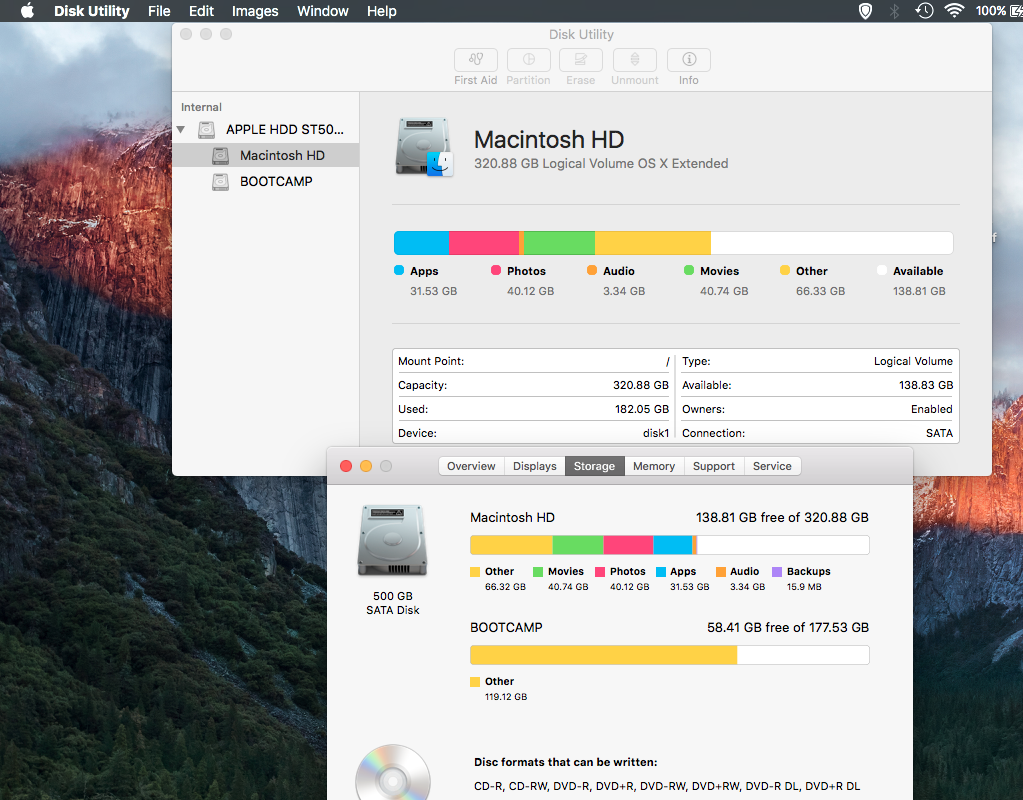Click the Macintosh HD volume icon in sidebar
1023x800 pixels.
[x=221, y=155]
